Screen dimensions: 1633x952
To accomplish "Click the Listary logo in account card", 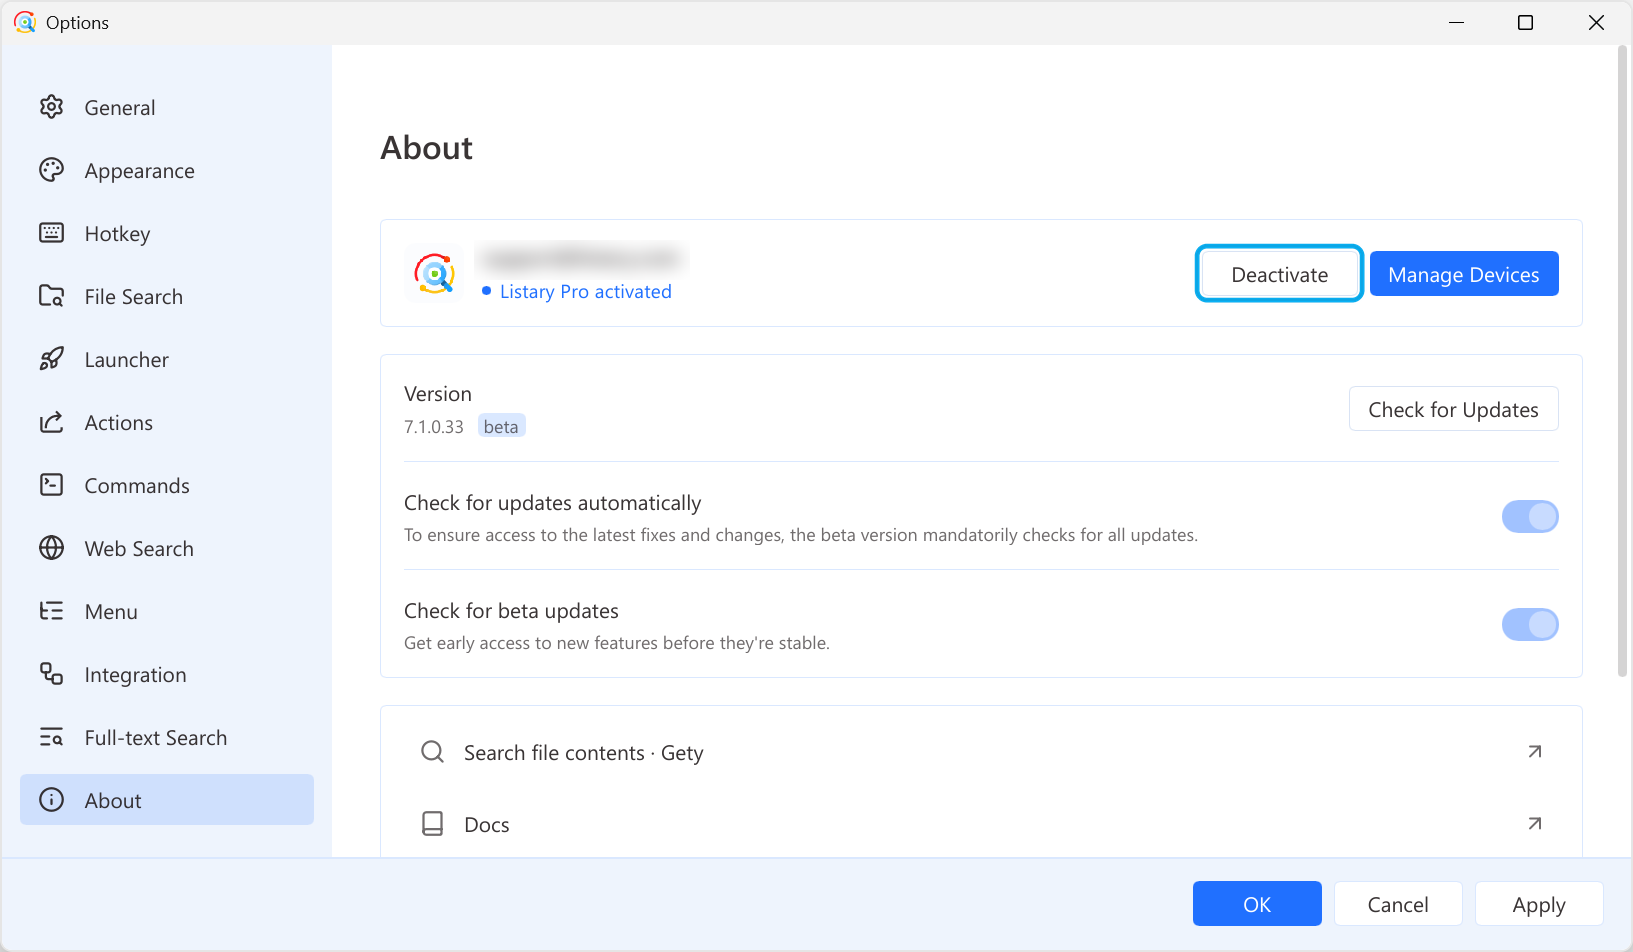I will pos(435,273).
